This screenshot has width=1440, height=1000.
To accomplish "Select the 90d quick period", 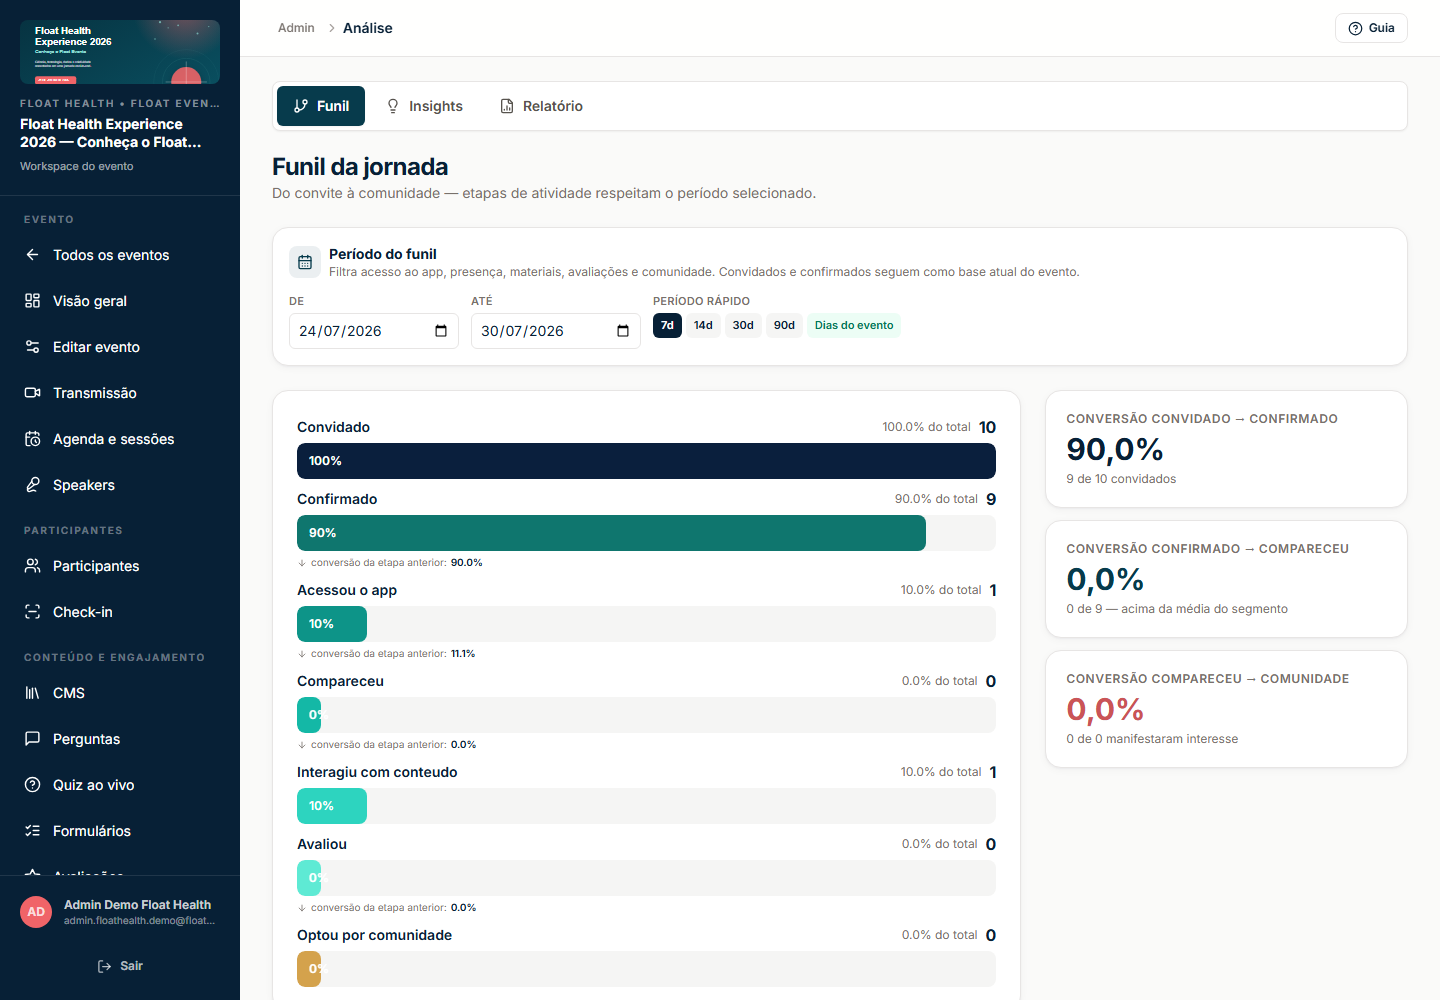I will 785,325.
